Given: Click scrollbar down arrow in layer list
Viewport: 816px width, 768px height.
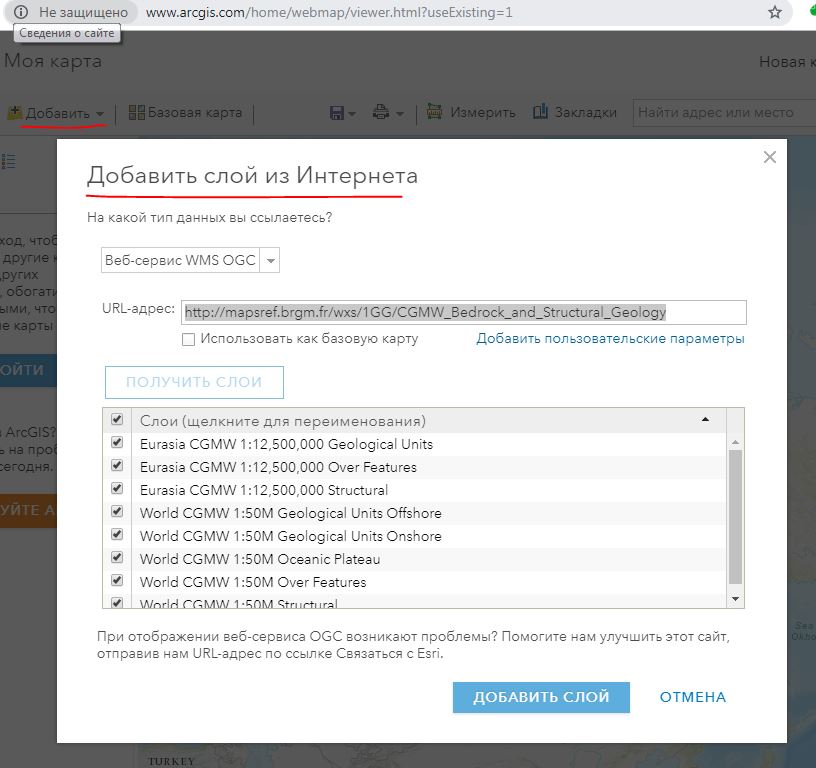Looking at the screenshot, I should [x=735, y=599].
